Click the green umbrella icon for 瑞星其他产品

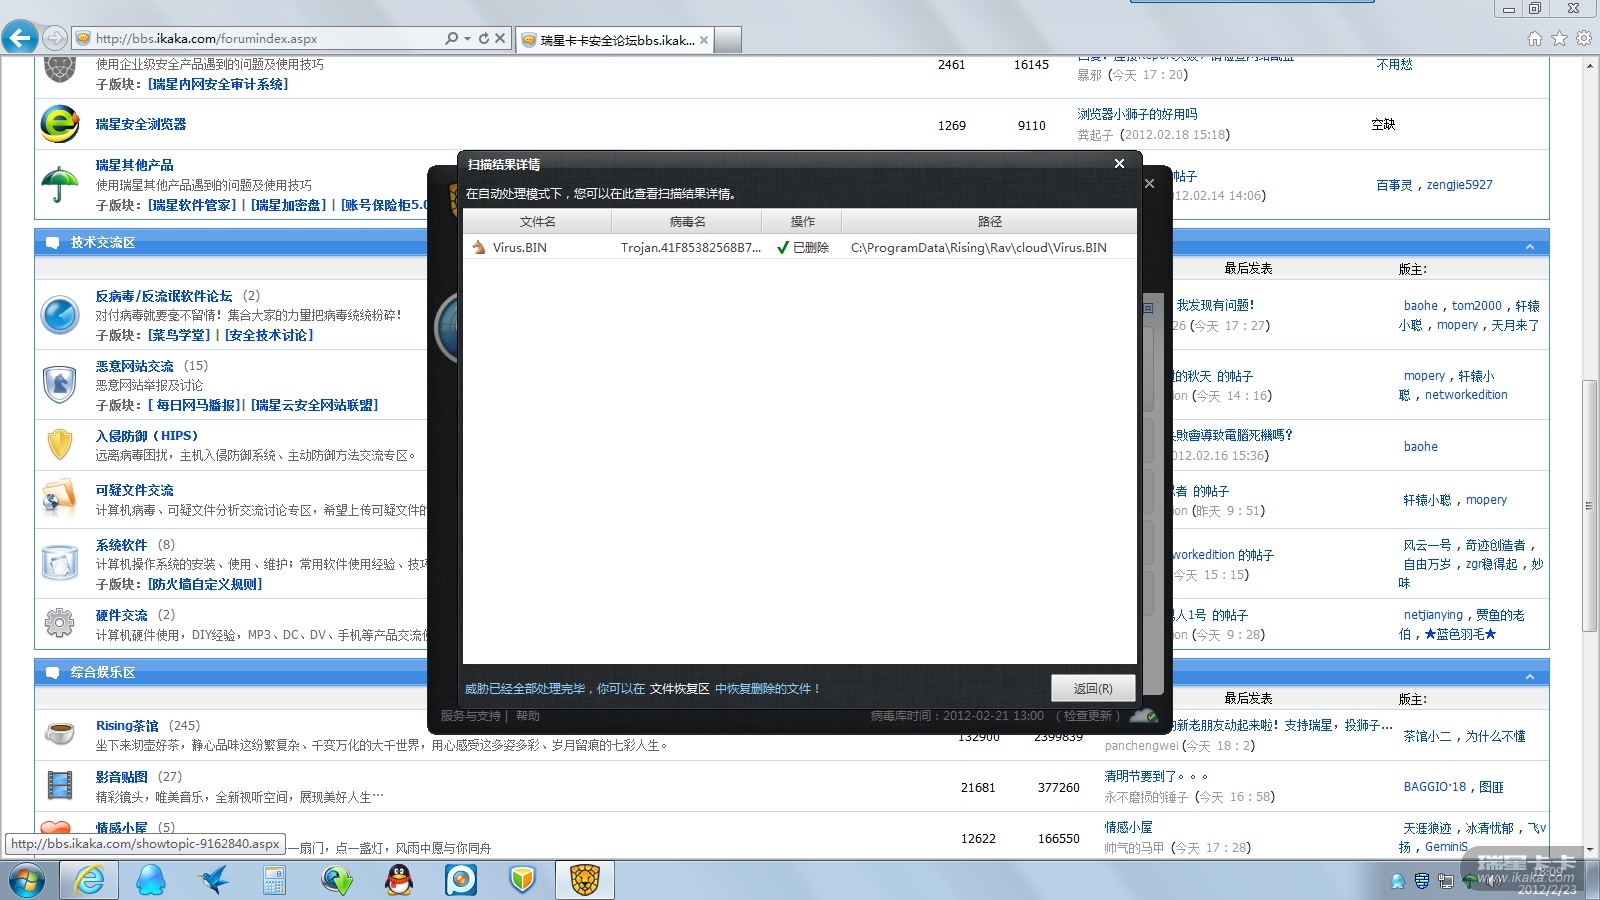click(x=60, y=184)
